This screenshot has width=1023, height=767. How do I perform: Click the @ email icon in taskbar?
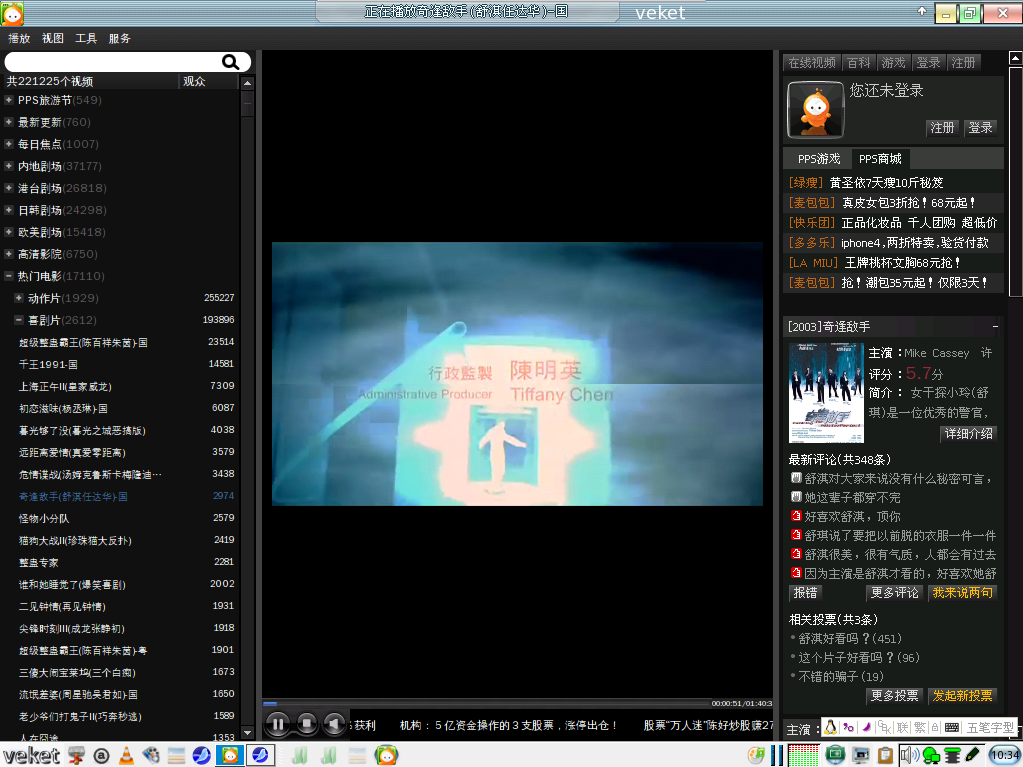(101, 756)
